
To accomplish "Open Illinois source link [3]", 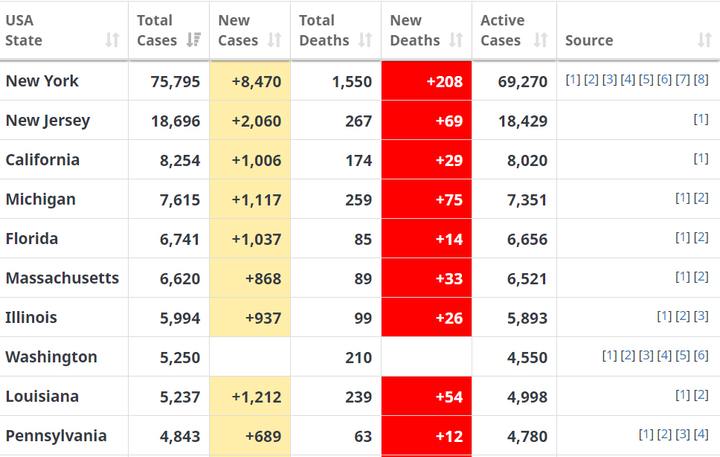I will coord(701,317).
